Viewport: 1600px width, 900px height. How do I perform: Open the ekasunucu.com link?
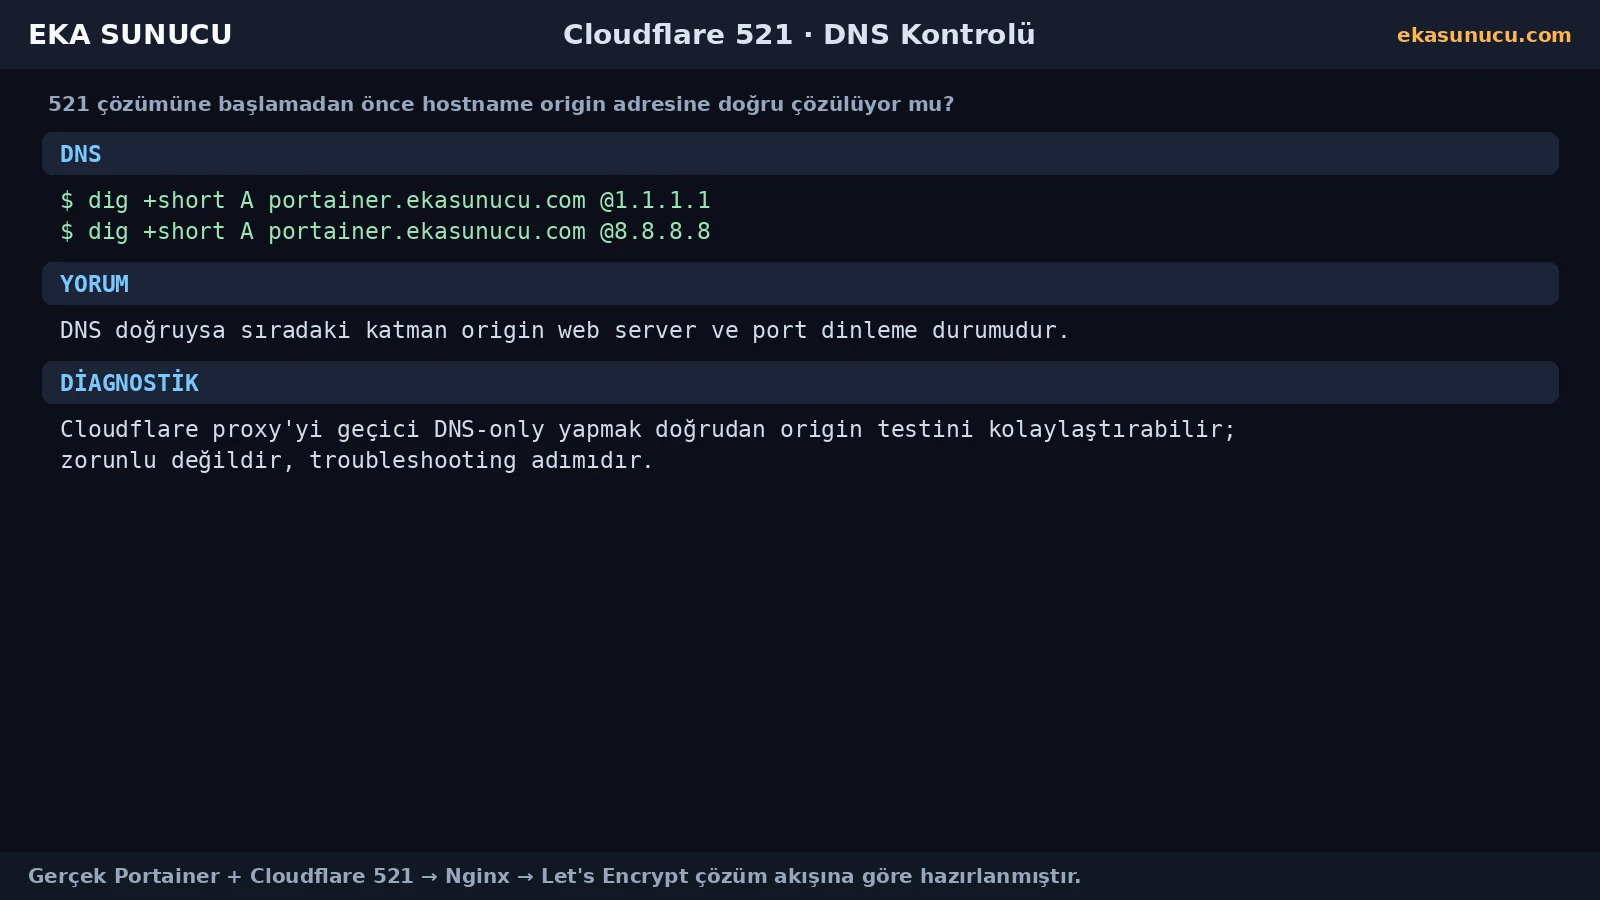(1484, 35)
